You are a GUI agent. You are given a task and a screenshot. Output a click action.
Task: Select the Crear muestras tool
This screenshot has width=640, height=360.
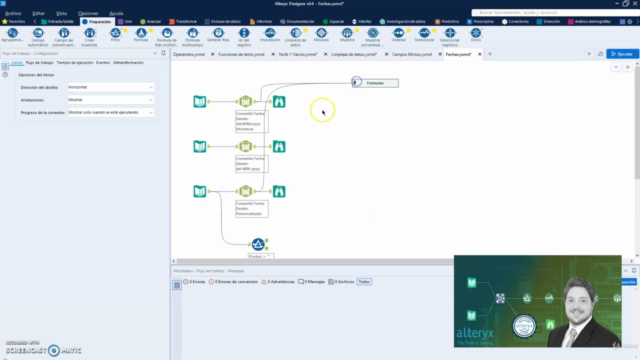point(89,37)
